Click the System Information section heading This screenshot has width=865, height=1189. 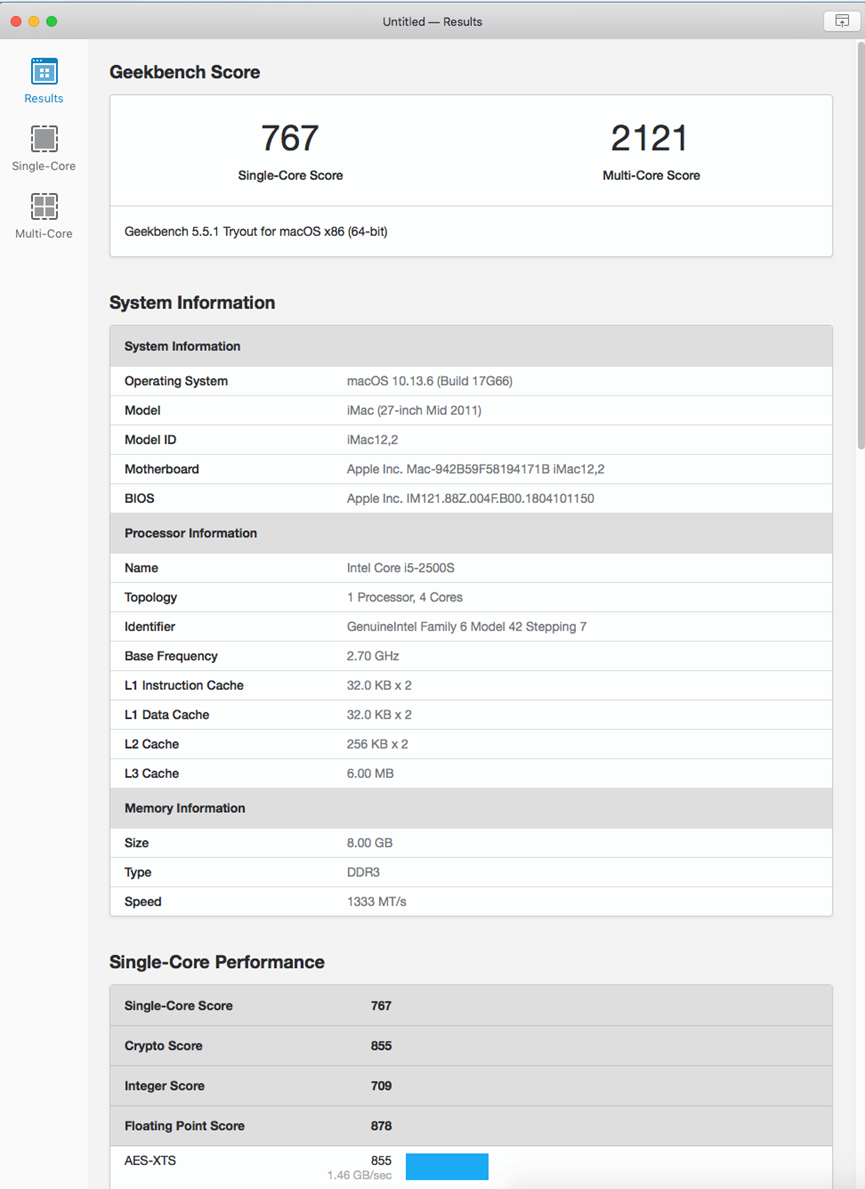(x=192, y=303)
